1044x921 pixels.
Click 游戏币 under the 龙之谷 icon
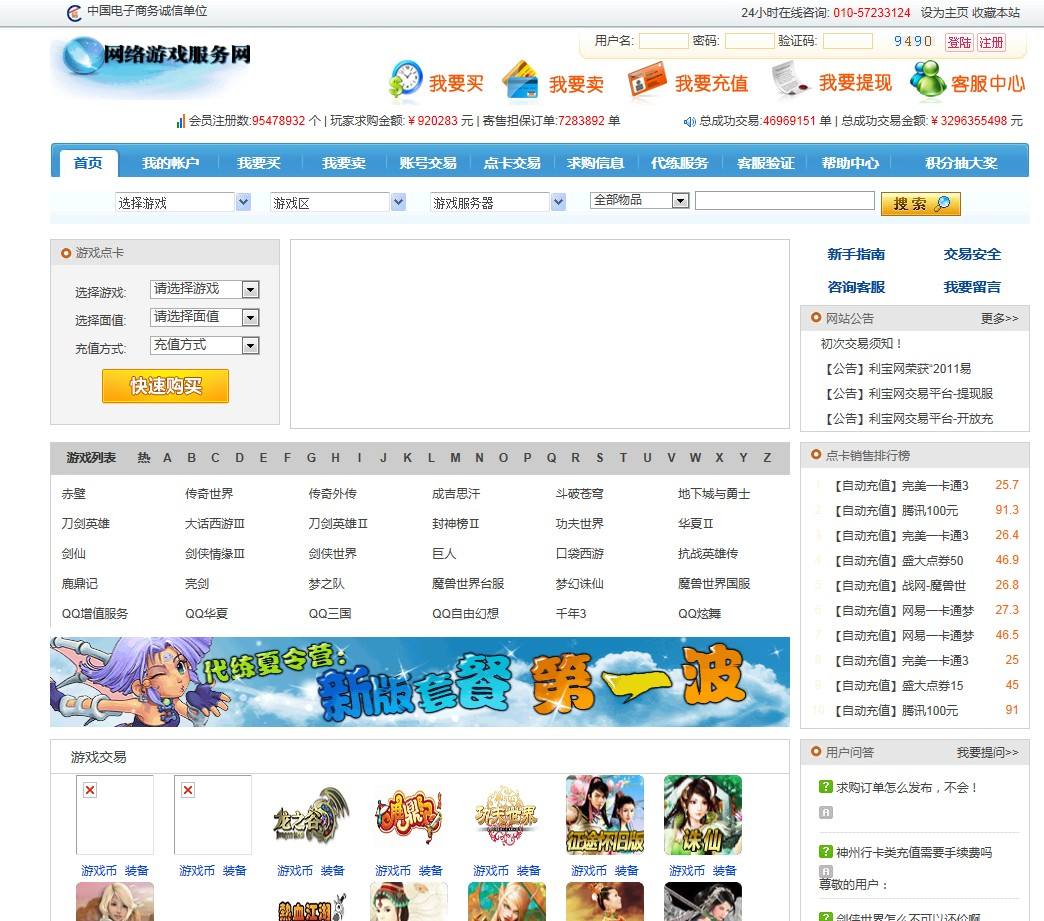pyautogui.click(x=294, y=870)
